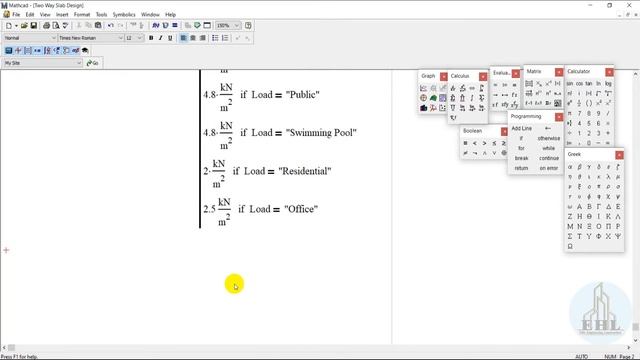
Task: Insert a function with the f(x) icon
Action: coord(156,25)
